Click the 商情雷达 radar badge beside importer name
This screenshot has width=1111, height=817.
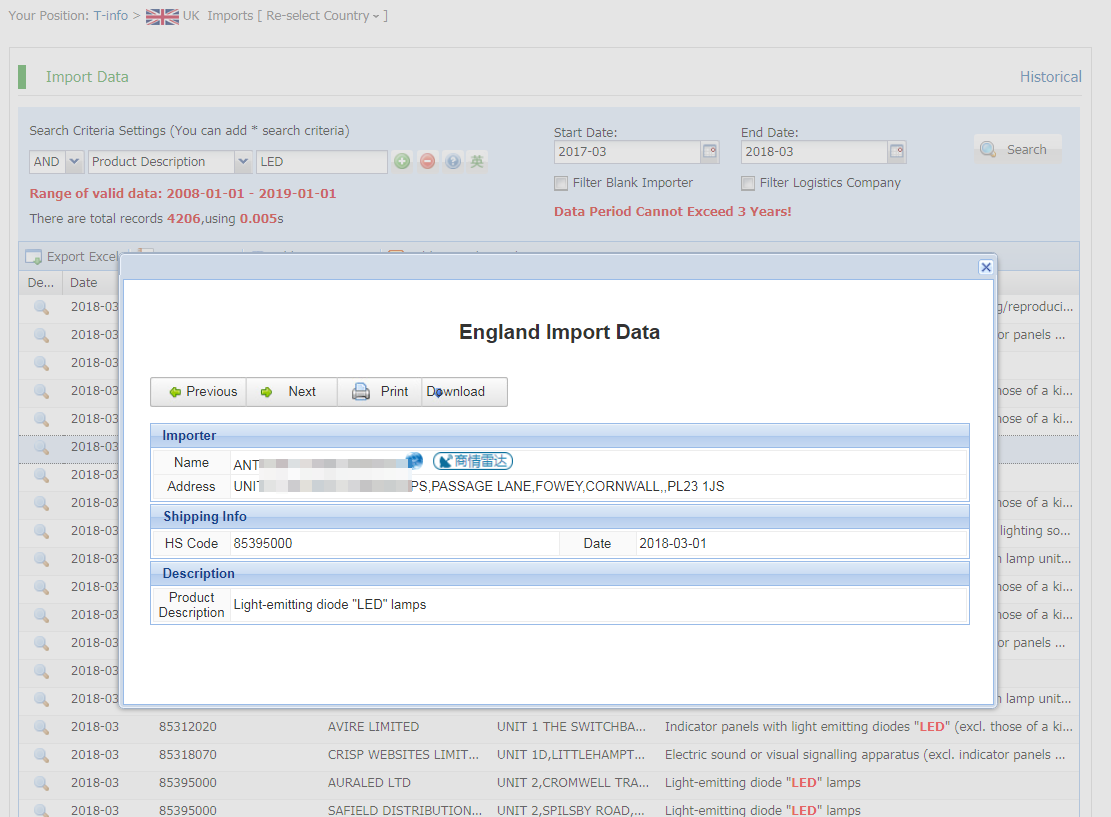(473, 461)
